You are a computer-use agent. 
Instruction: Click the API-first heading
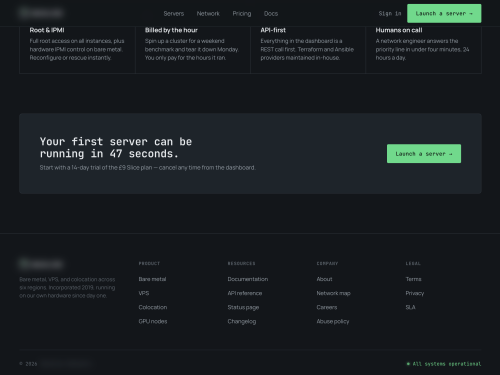tap(273, 30)
